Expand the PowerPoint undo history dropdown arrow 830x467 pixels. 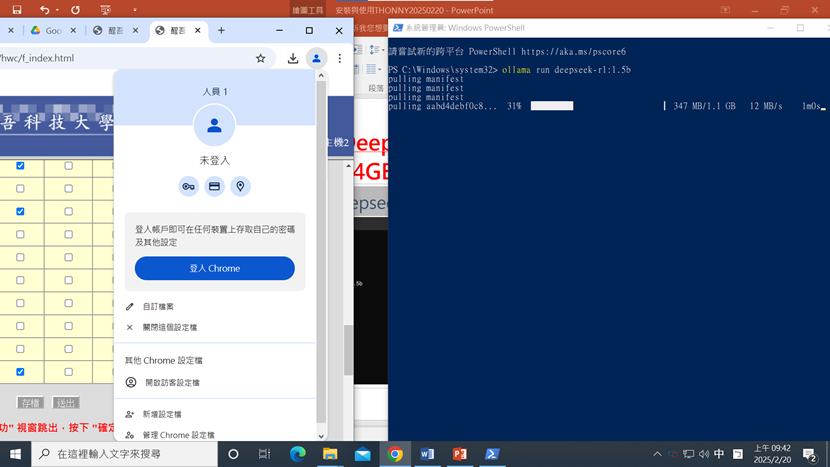point(58,10)
